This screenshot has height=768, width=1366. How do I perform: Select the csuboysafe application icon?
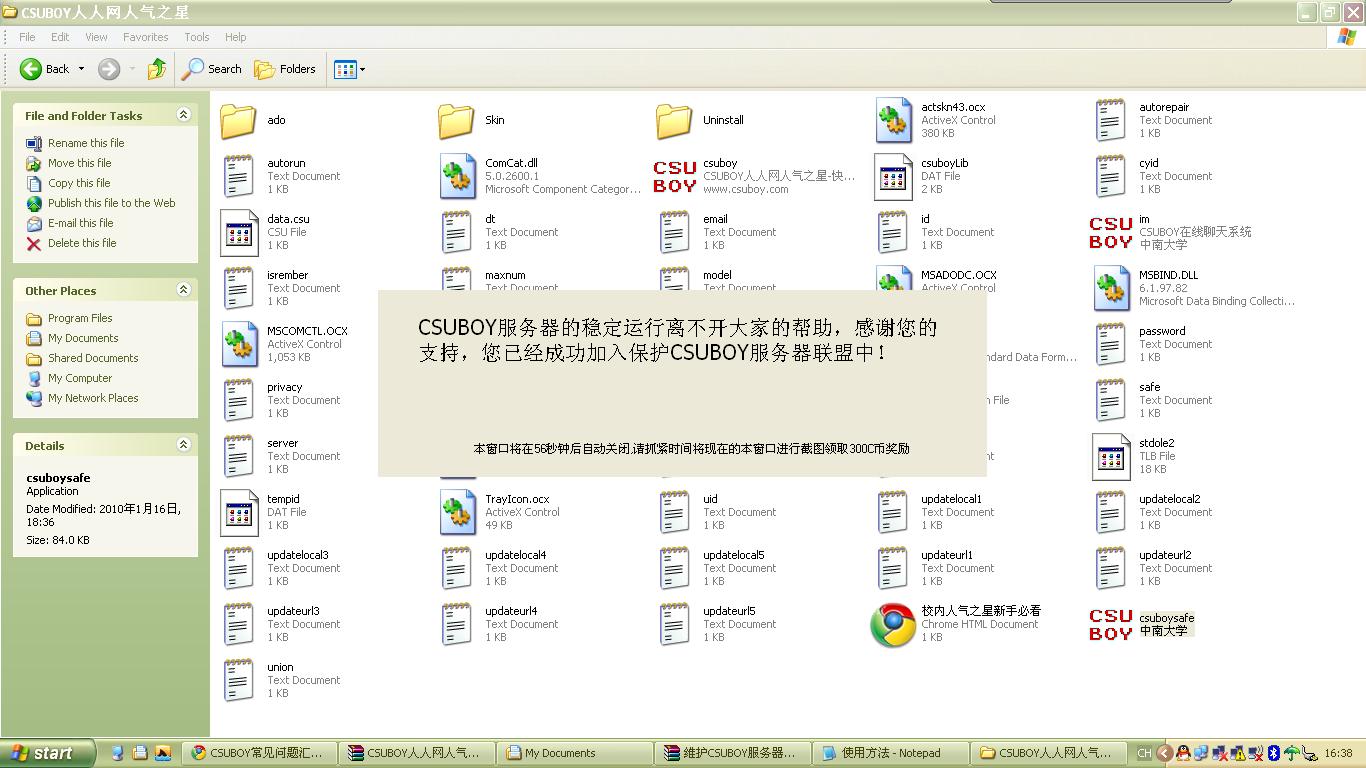pyautogui.click(x=1111, y=624)
